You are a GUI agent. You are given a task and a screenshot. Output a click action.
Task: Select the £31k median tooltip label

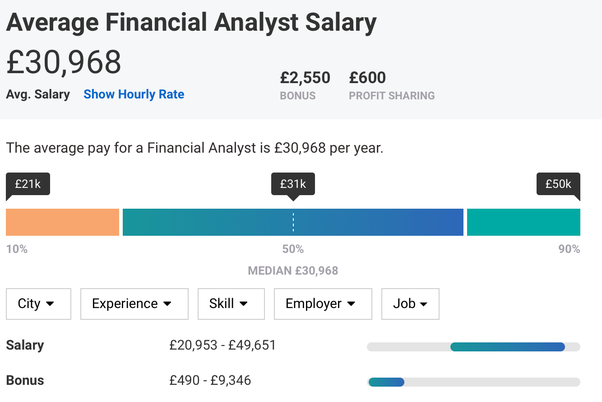(x=292, y=184)
